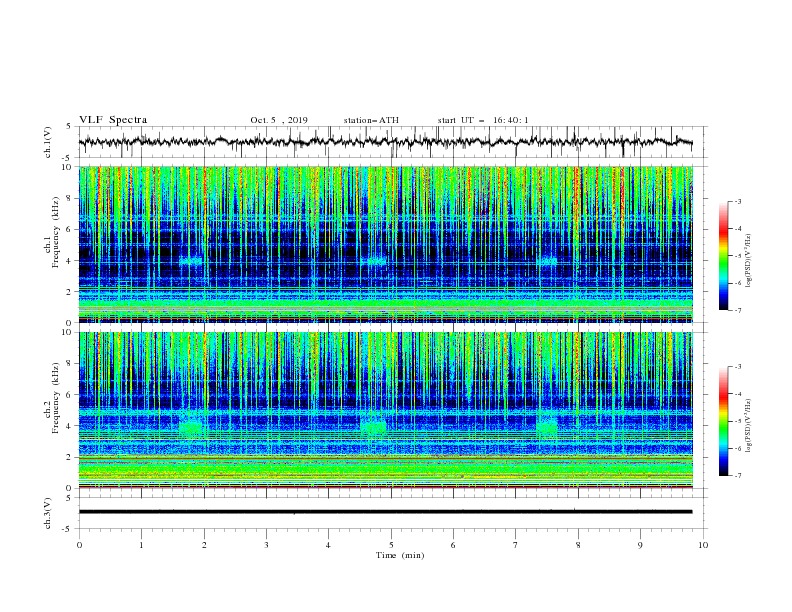792x612 pixels.
Task: Click the ch.2 frequency axis "6" tick
Action: click(x=69, y=395)
